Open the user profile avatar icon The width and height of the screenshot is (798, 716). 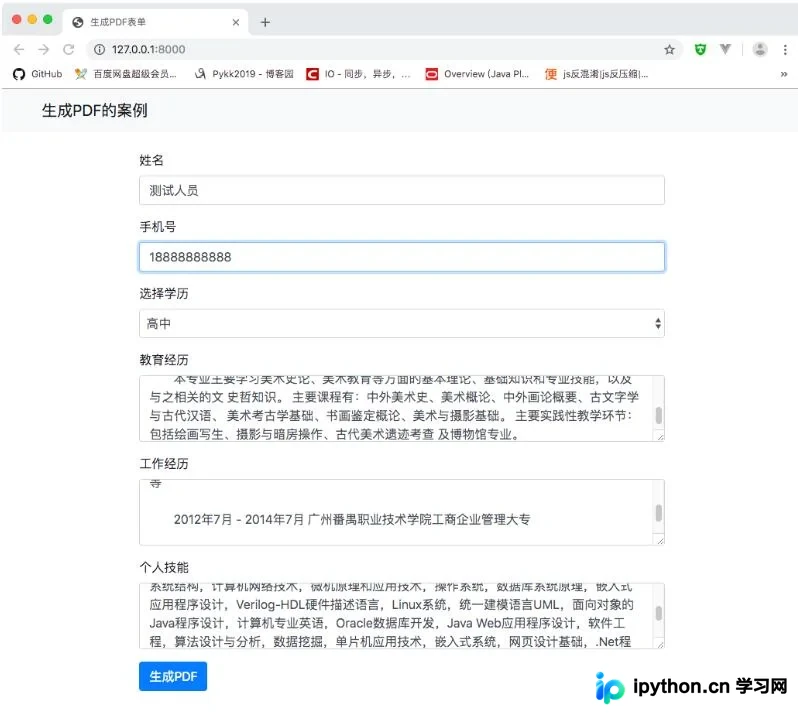(x=760, y=49)
